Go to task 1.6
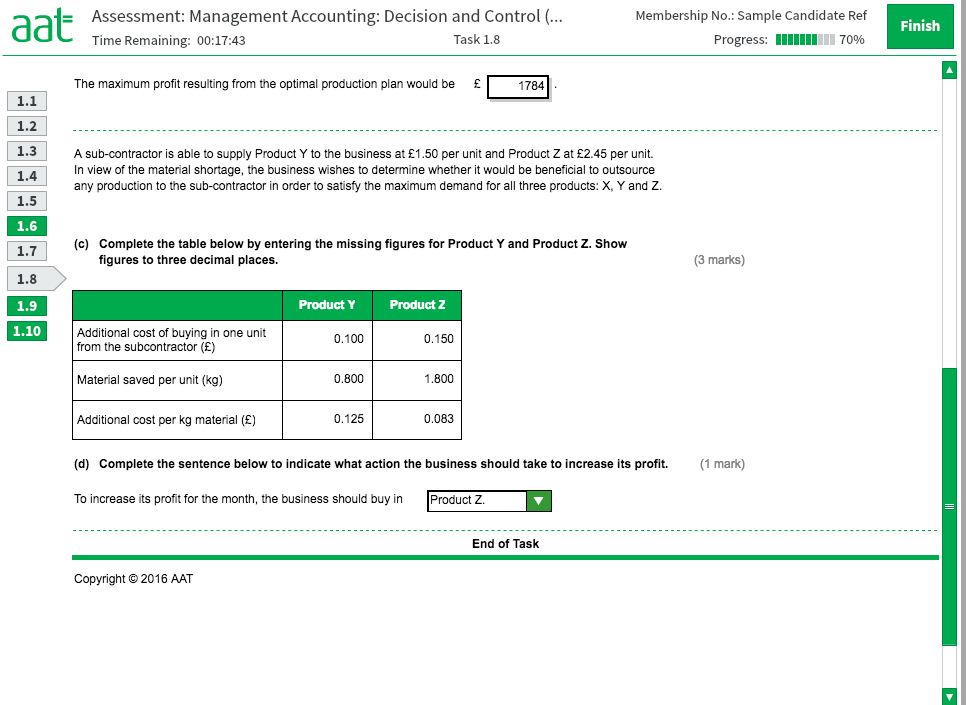 (27, 226)
